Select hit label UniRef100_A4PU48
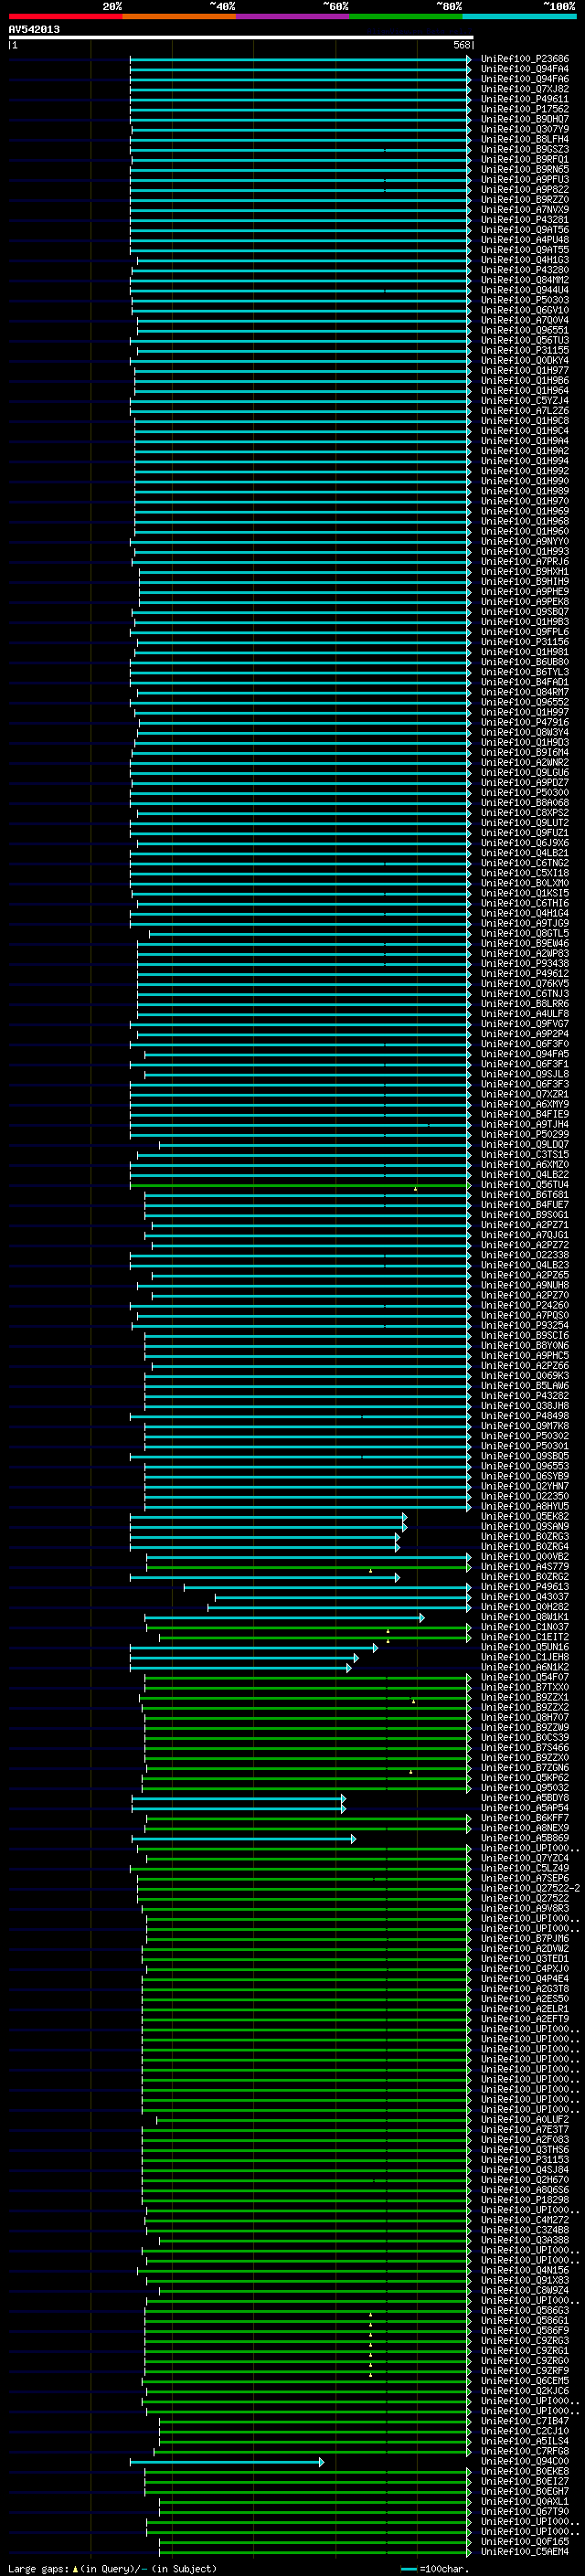The width and height of the screenshot is (585, 2576). tap(525, 240)
